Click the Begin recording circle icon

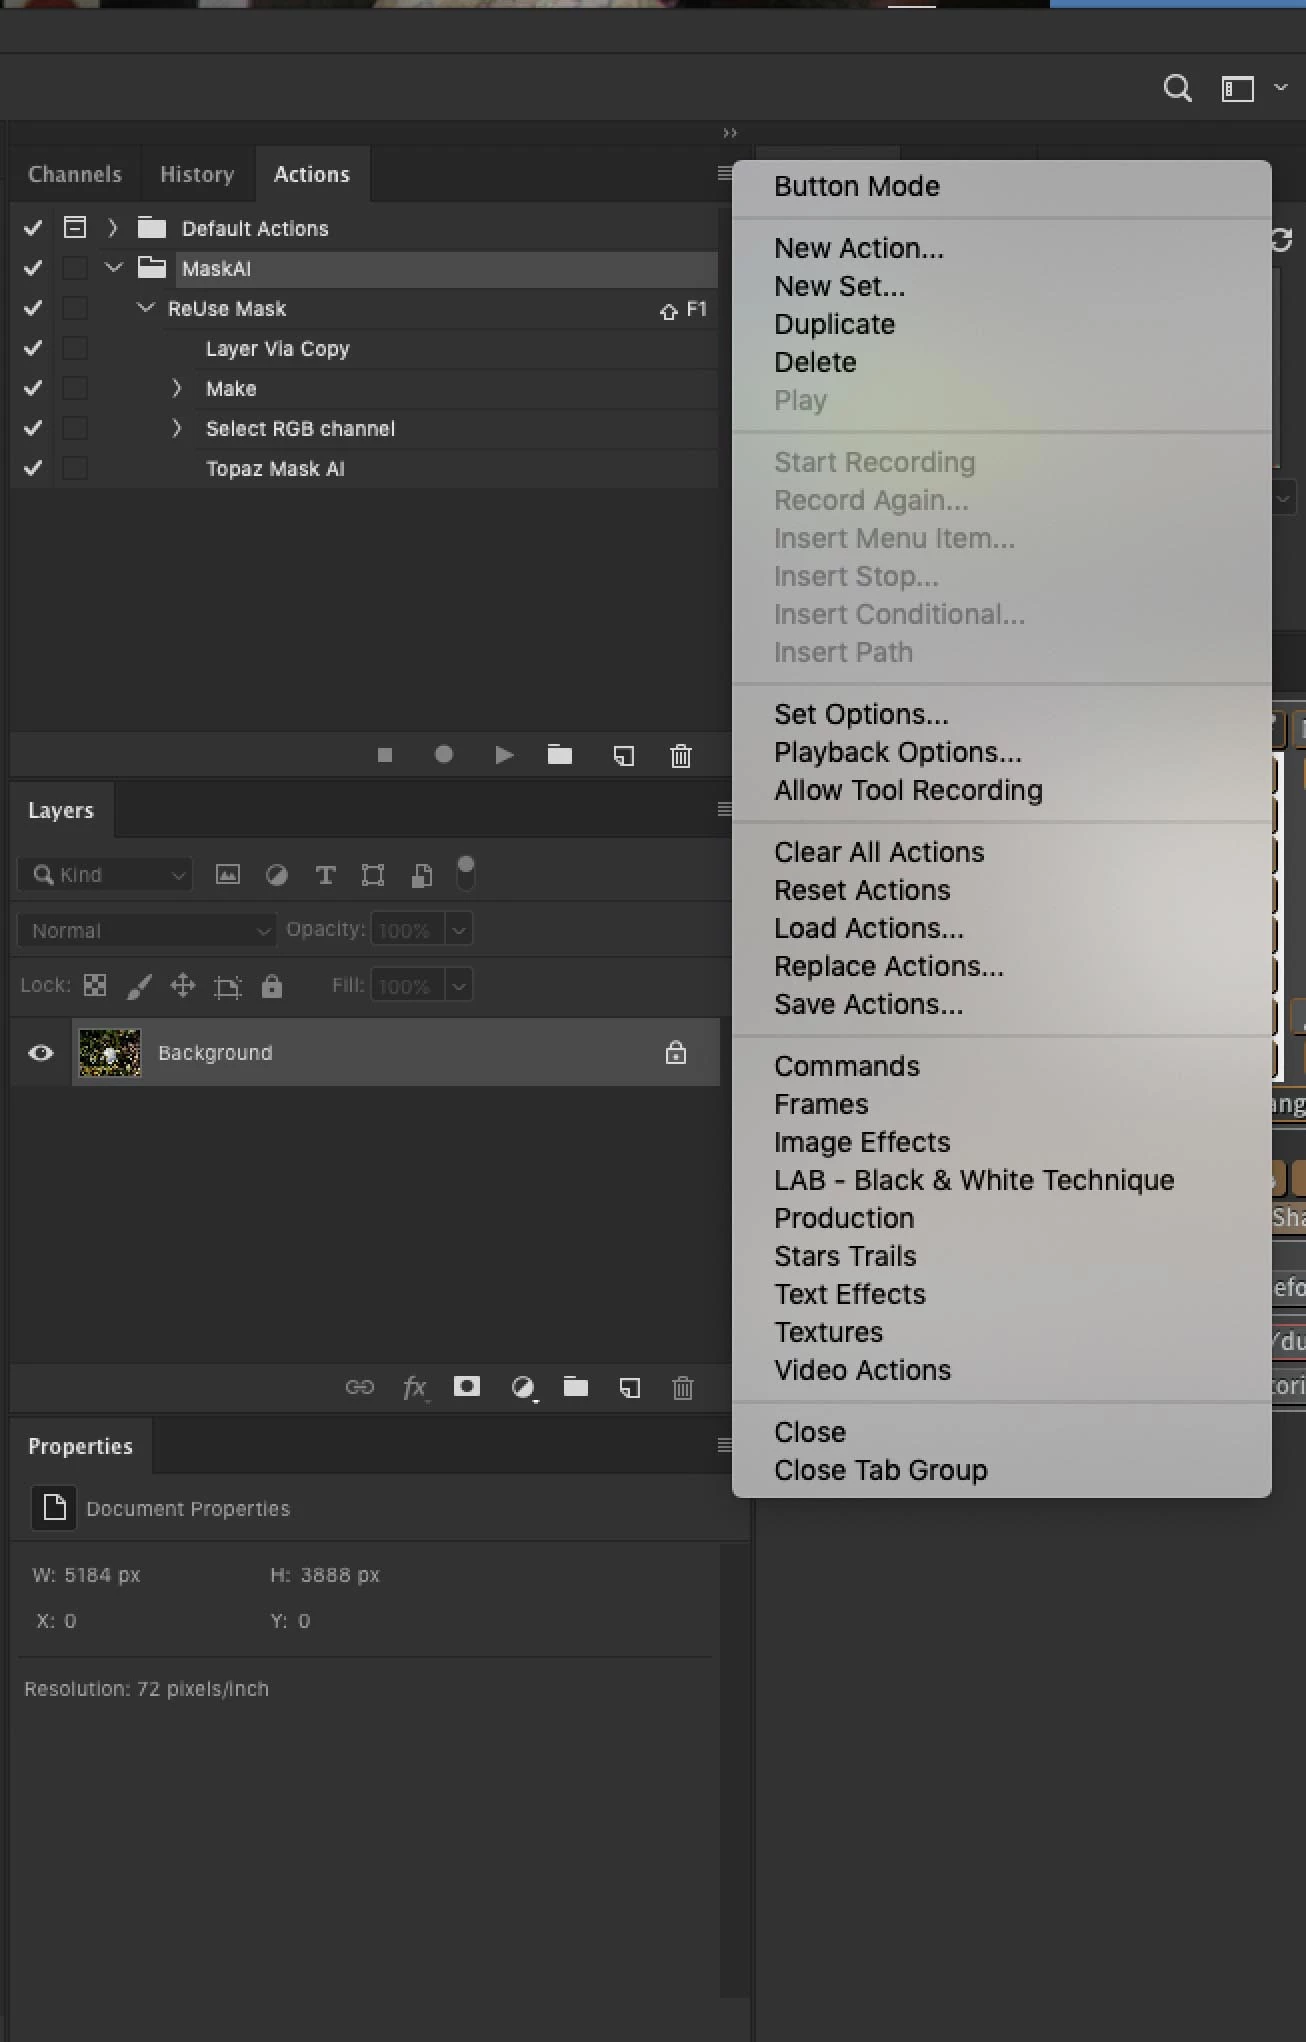coord(444,755)
